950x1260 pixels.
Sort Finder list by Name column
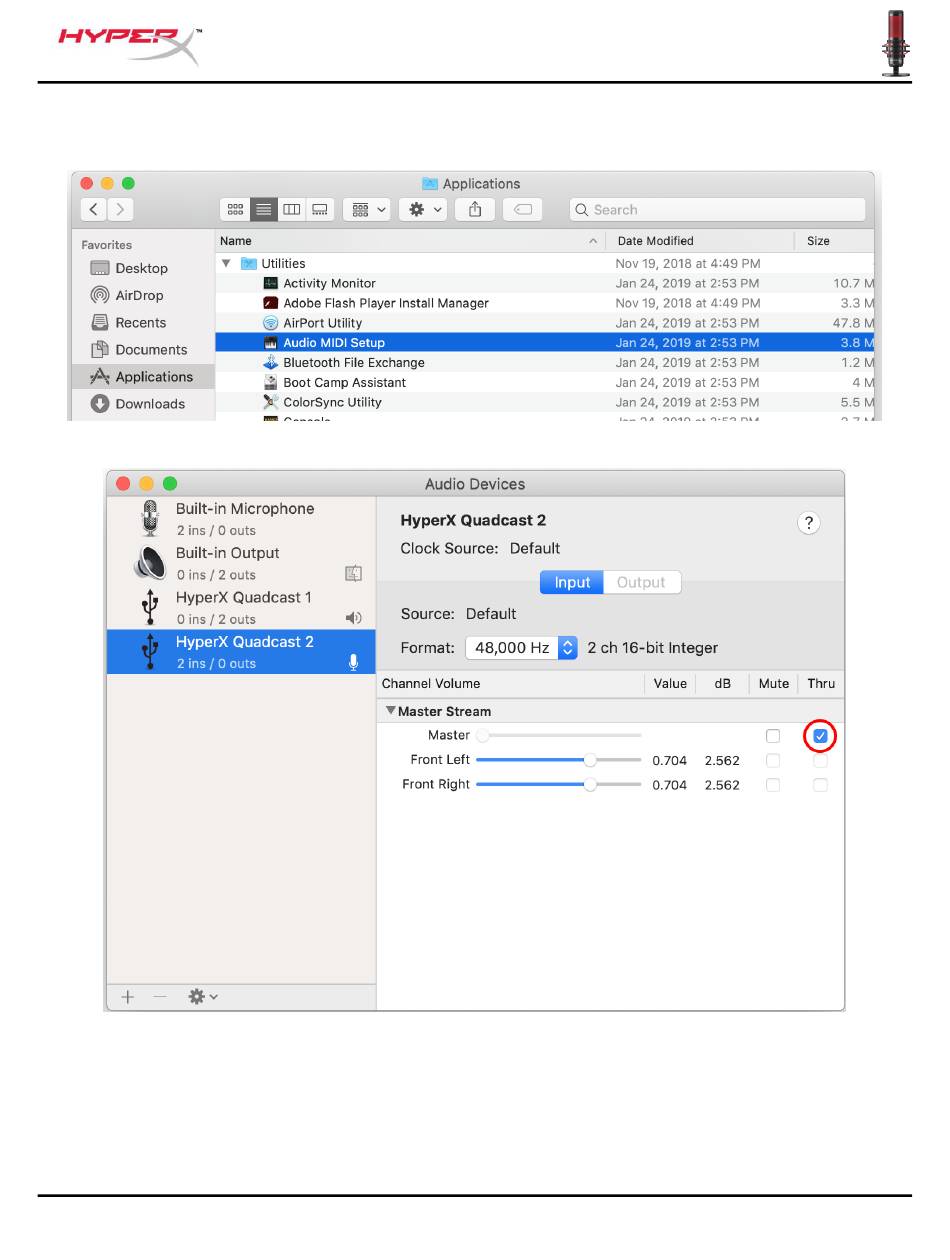411,241
